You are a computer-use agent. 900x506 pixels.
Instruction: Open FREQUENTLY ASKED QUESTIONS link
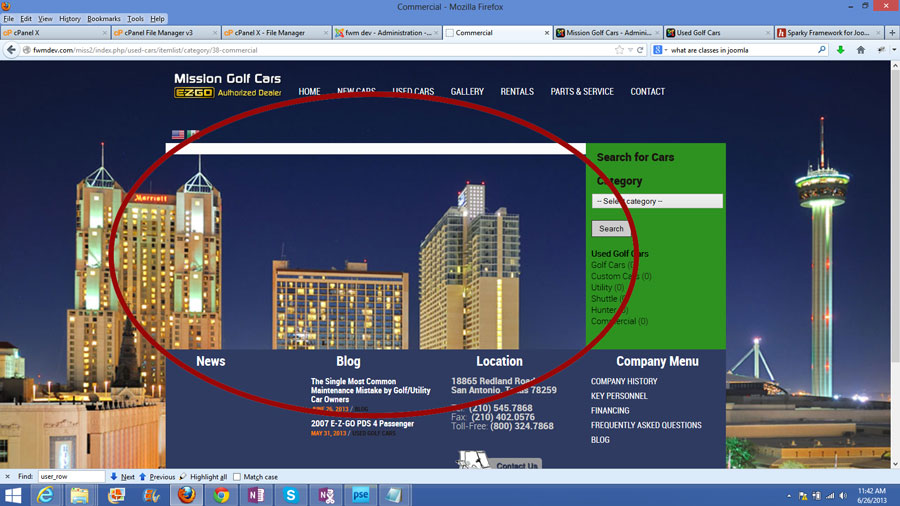pos(646,425)
